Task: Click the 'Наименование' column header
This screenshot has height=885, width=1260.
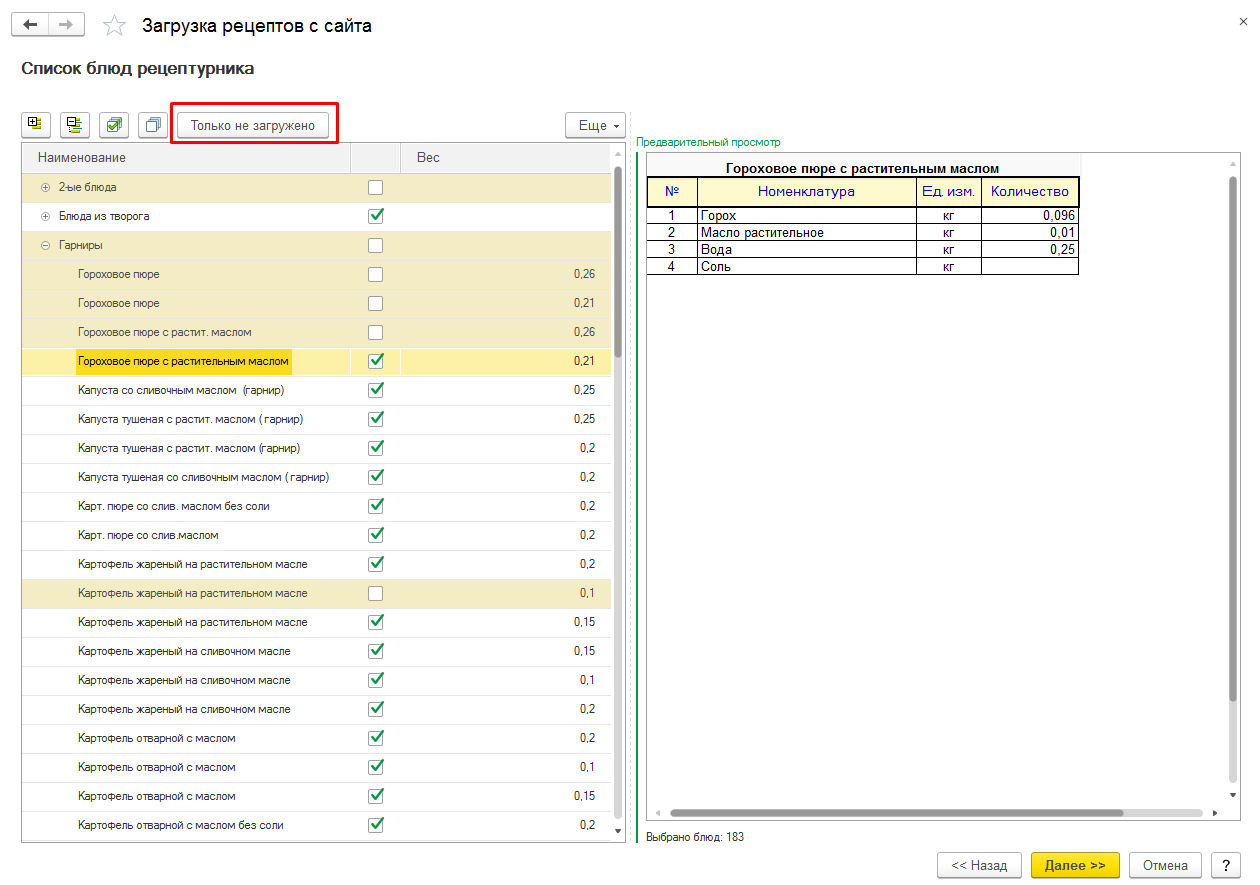Action: (186, 158)
